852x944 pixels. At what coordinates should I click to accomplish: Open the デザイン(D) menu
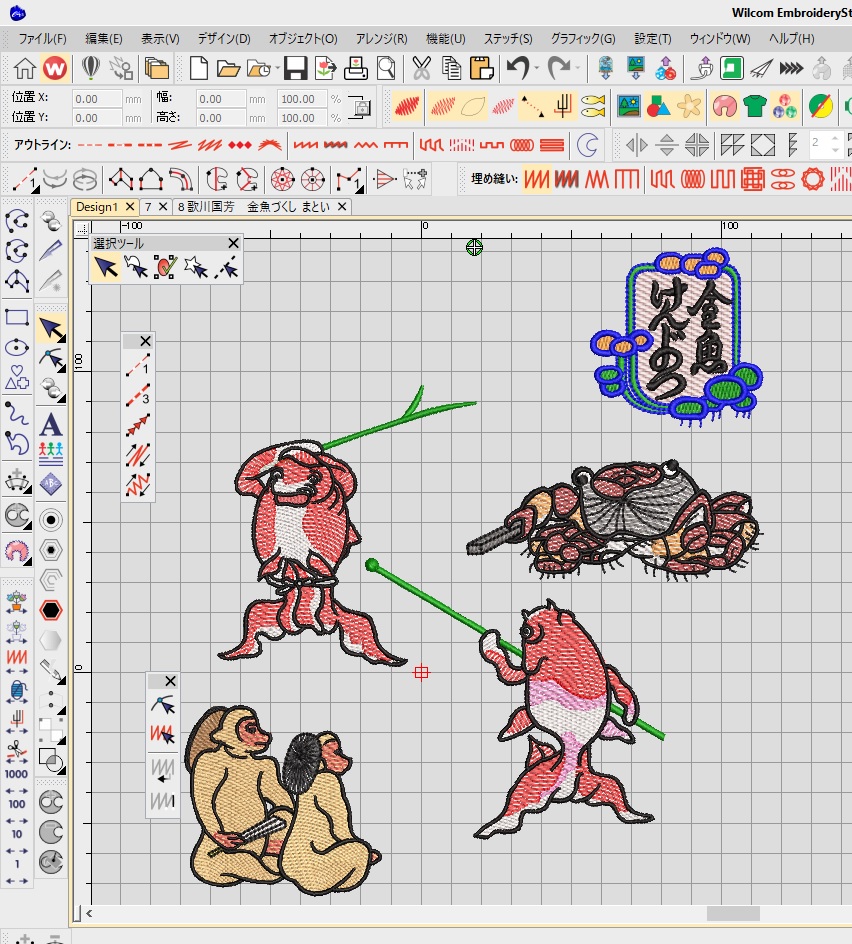click(224, 39)
